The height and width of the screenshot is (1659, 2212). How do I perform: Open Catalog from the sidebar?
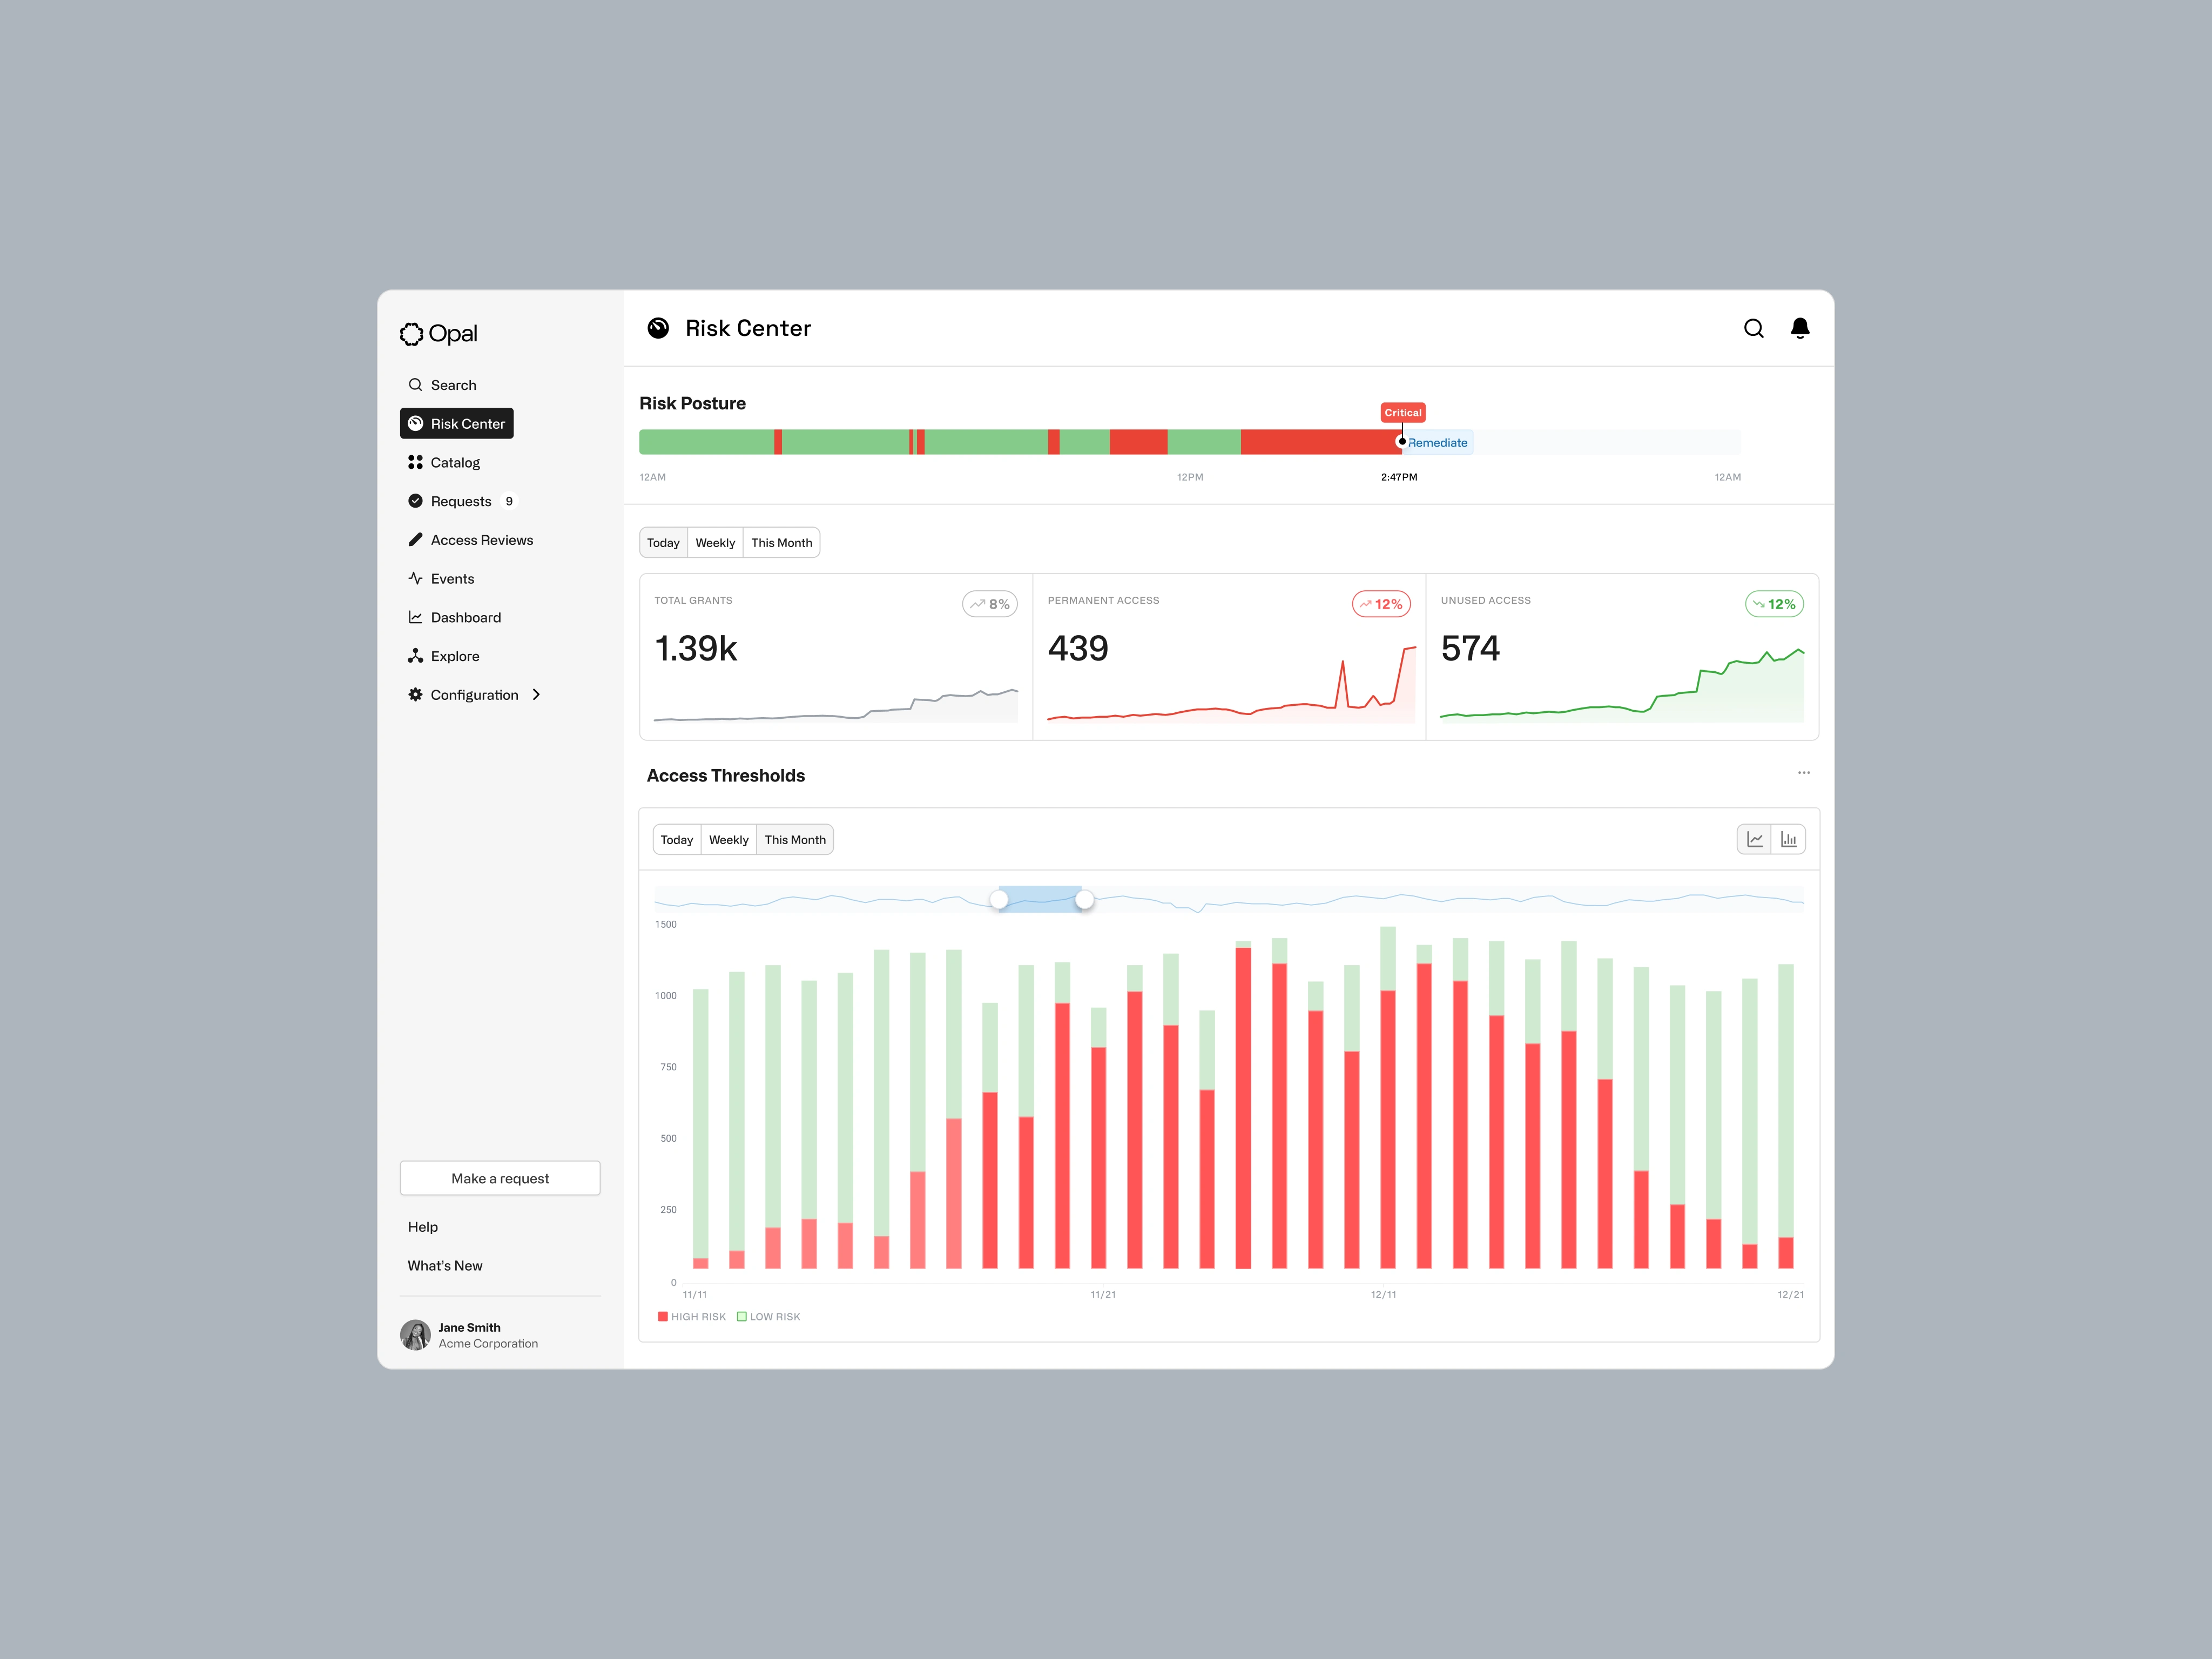(x=454, y=462)
